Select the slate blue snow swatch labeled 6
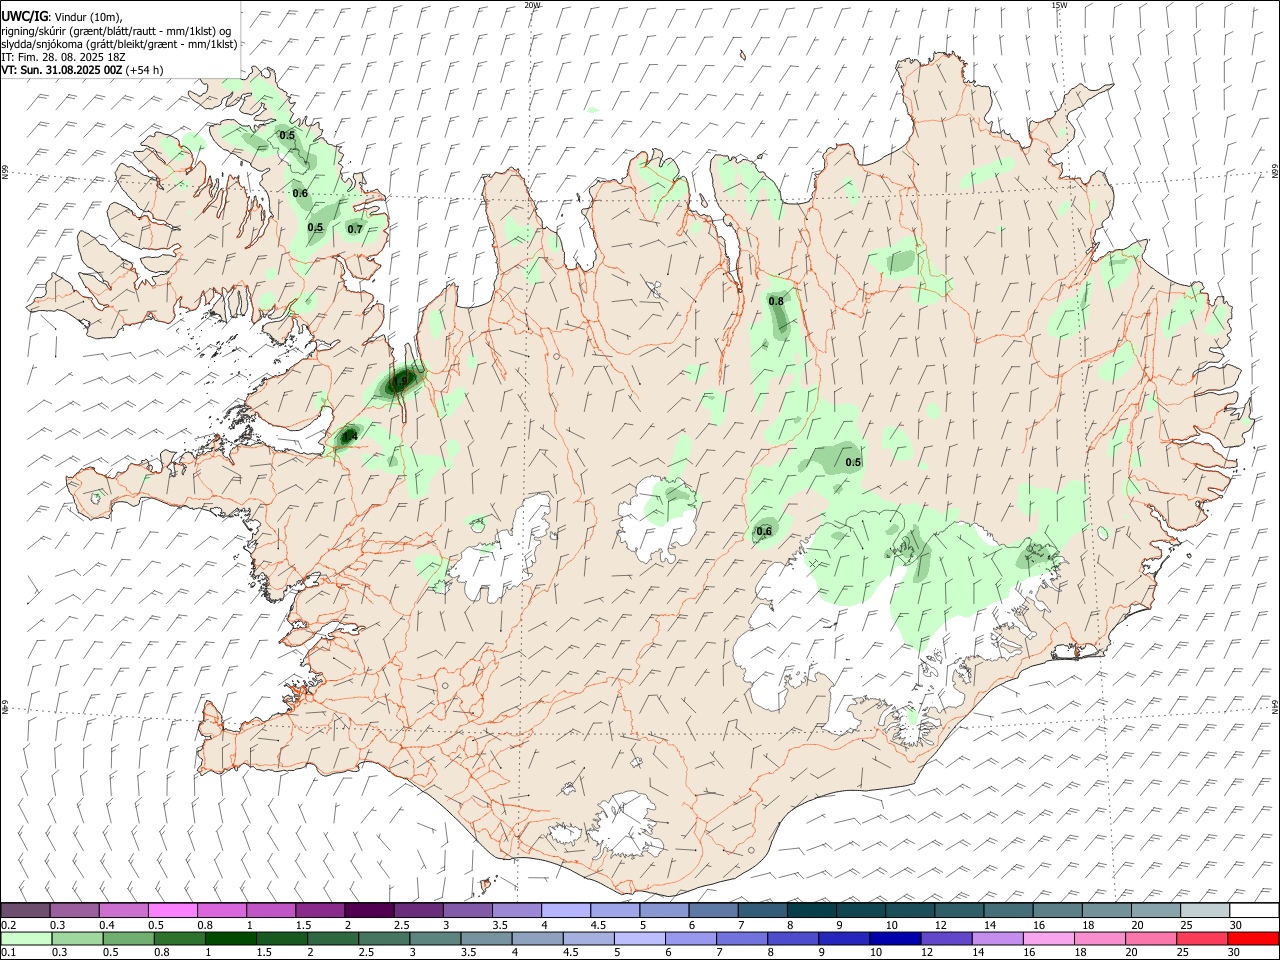The image size is (1280, 960). tap(713, 911)
